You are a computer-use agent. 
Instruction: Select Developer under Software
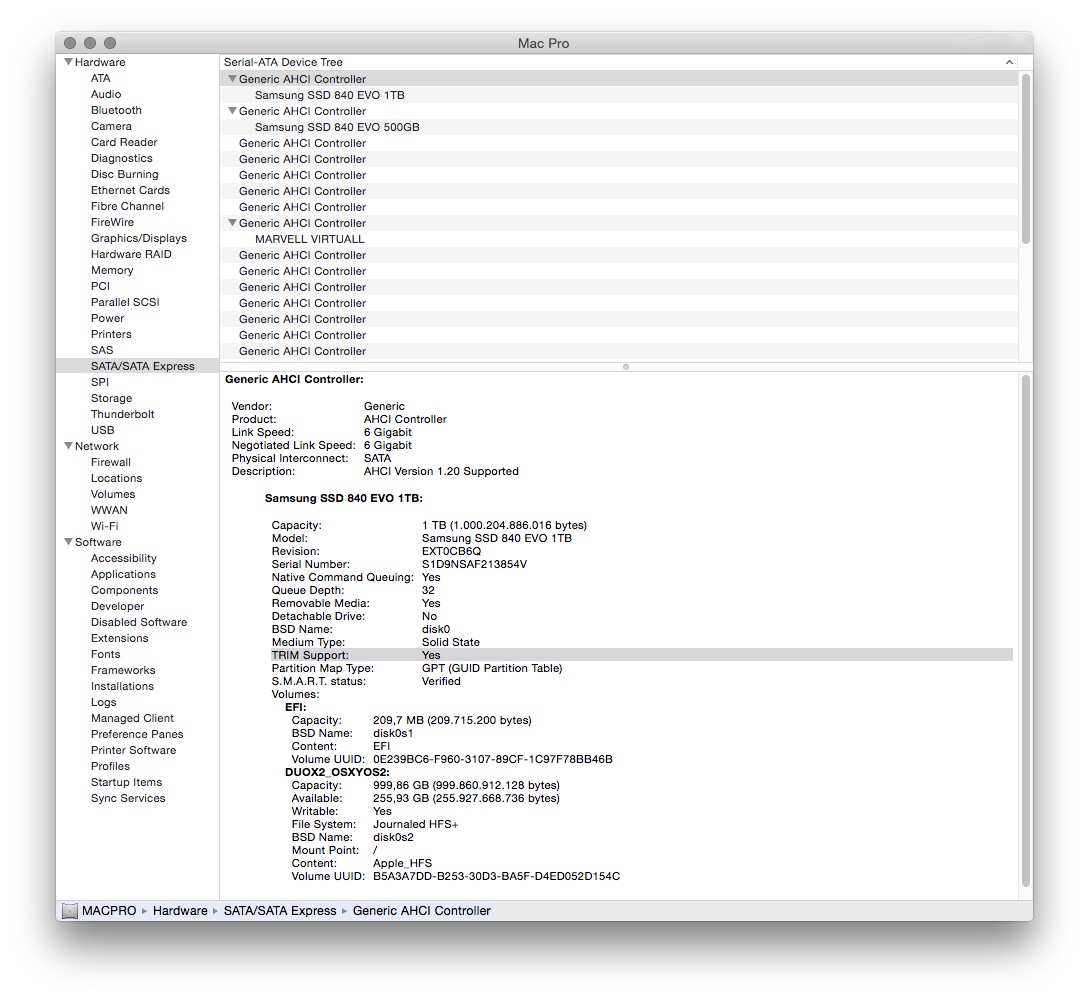pos(117,606)
